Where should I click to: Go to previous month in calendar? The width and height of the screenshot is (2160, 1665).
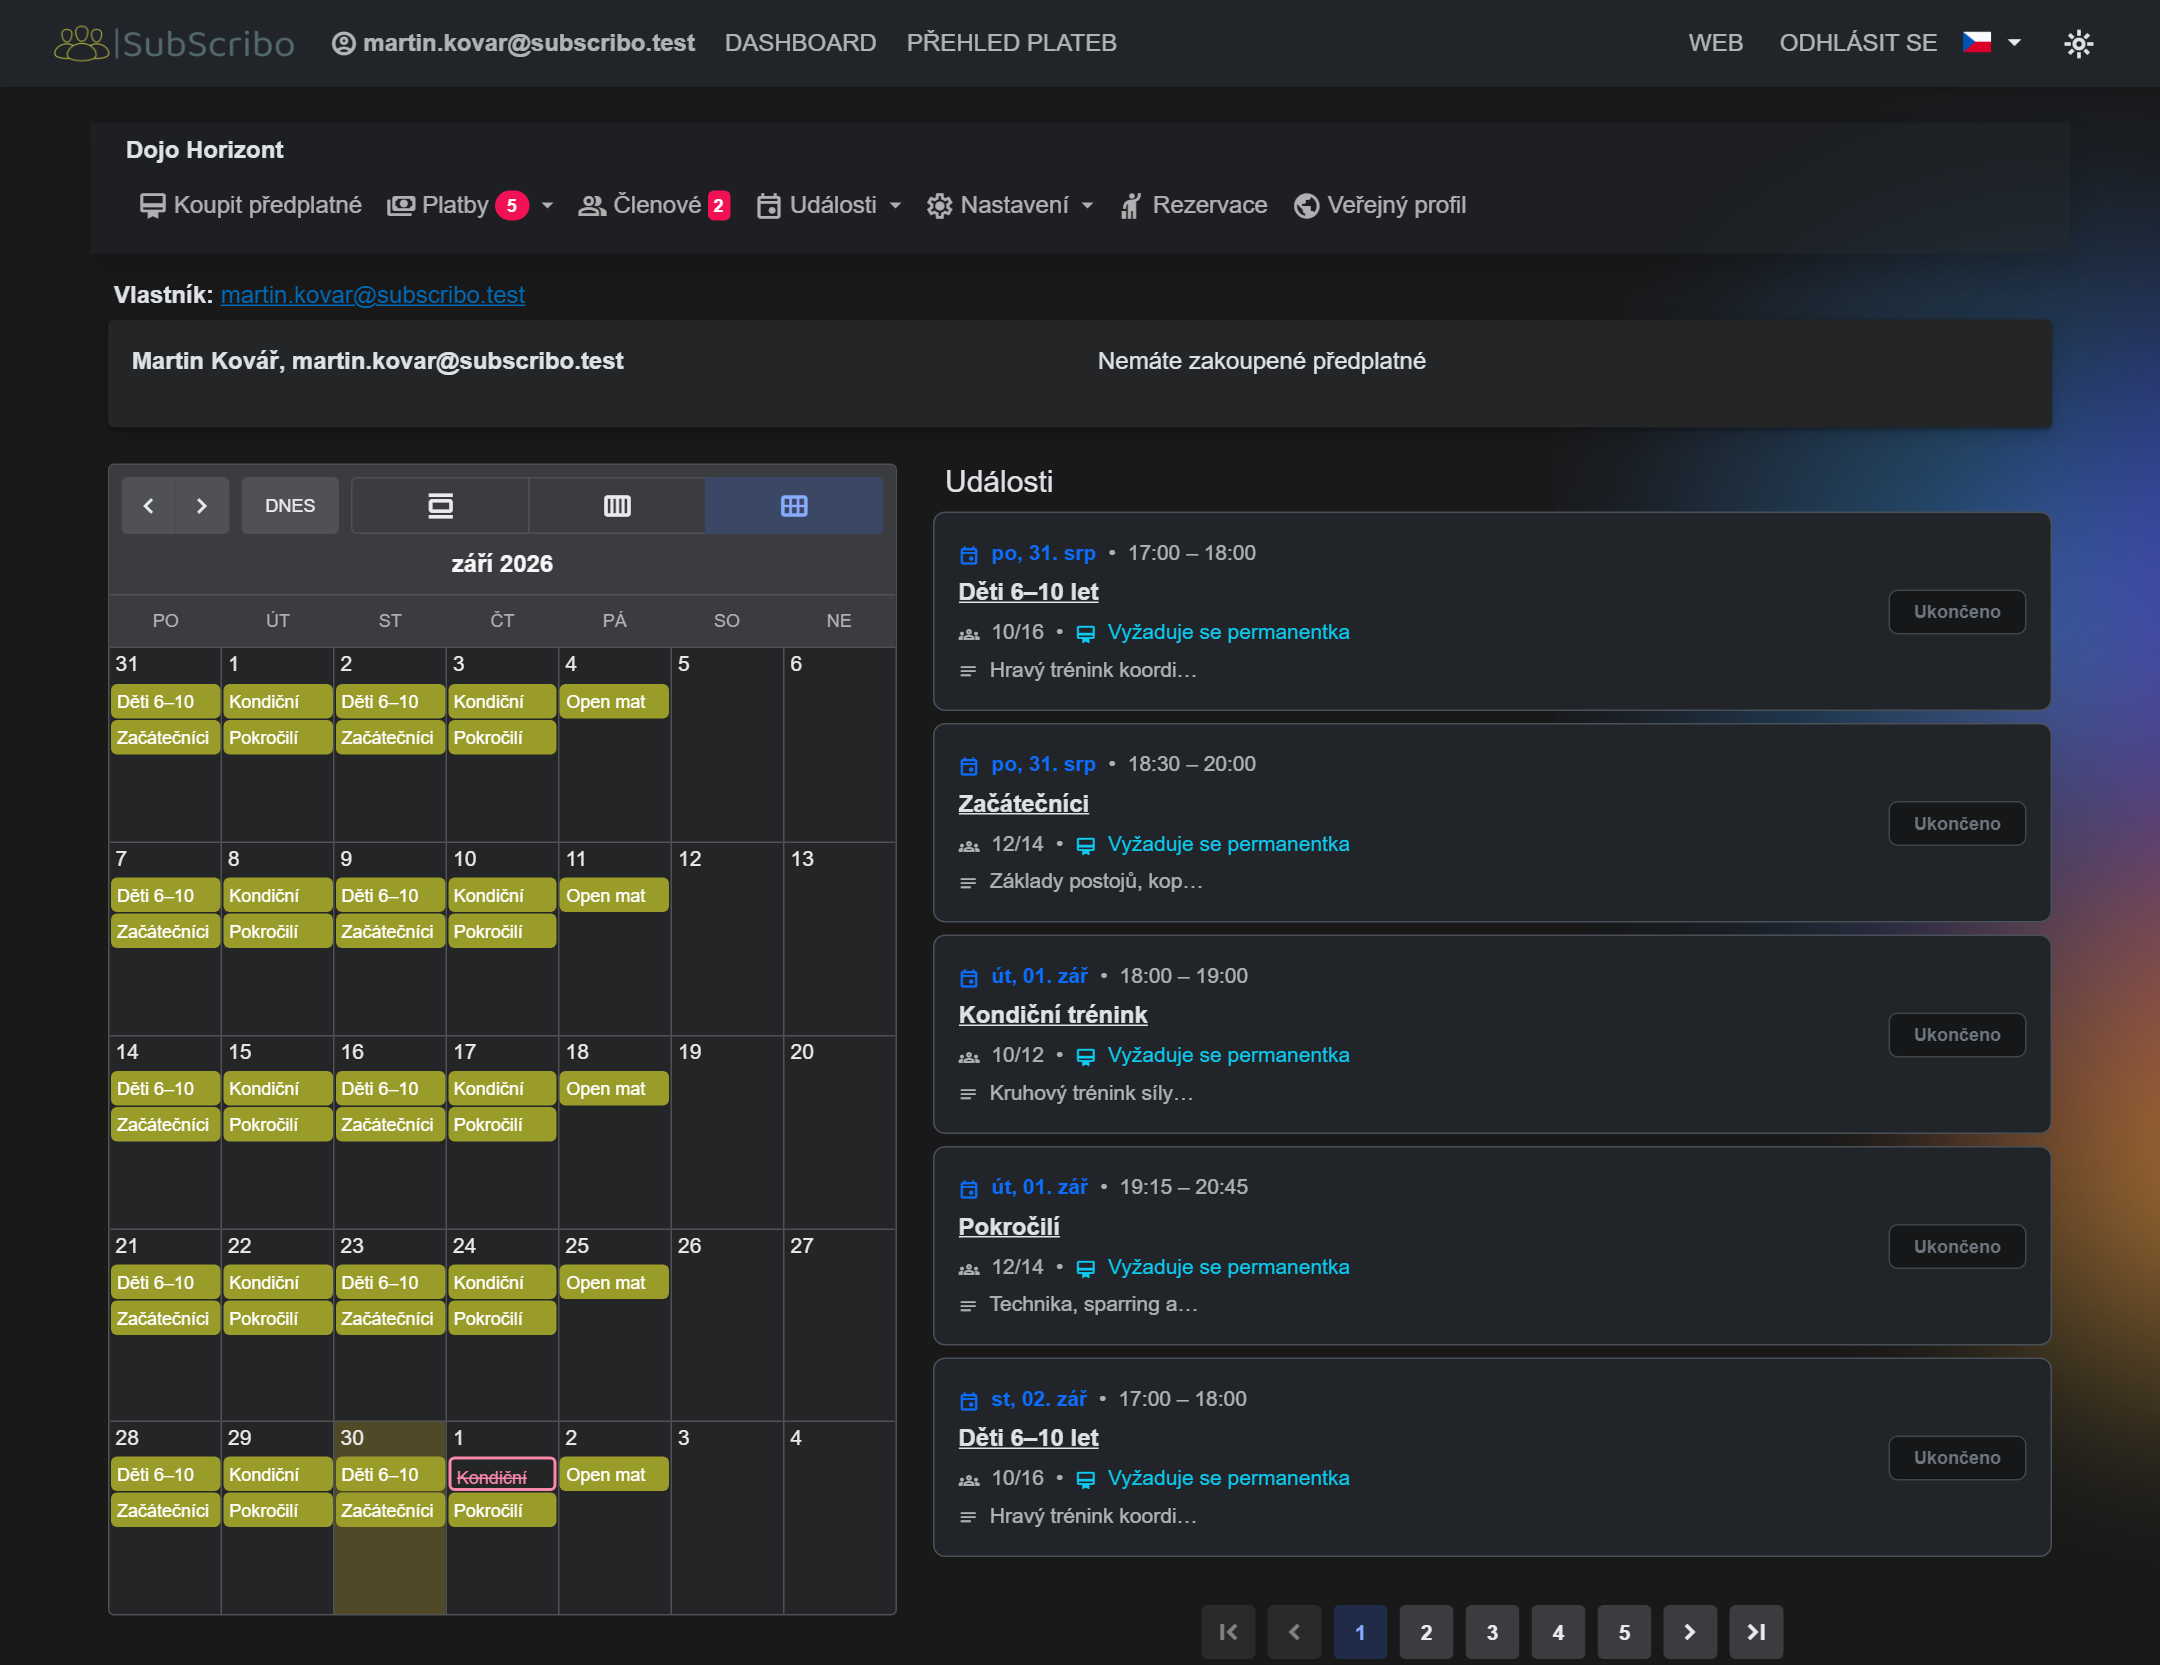pyautogui.click(x=148, y=506)
